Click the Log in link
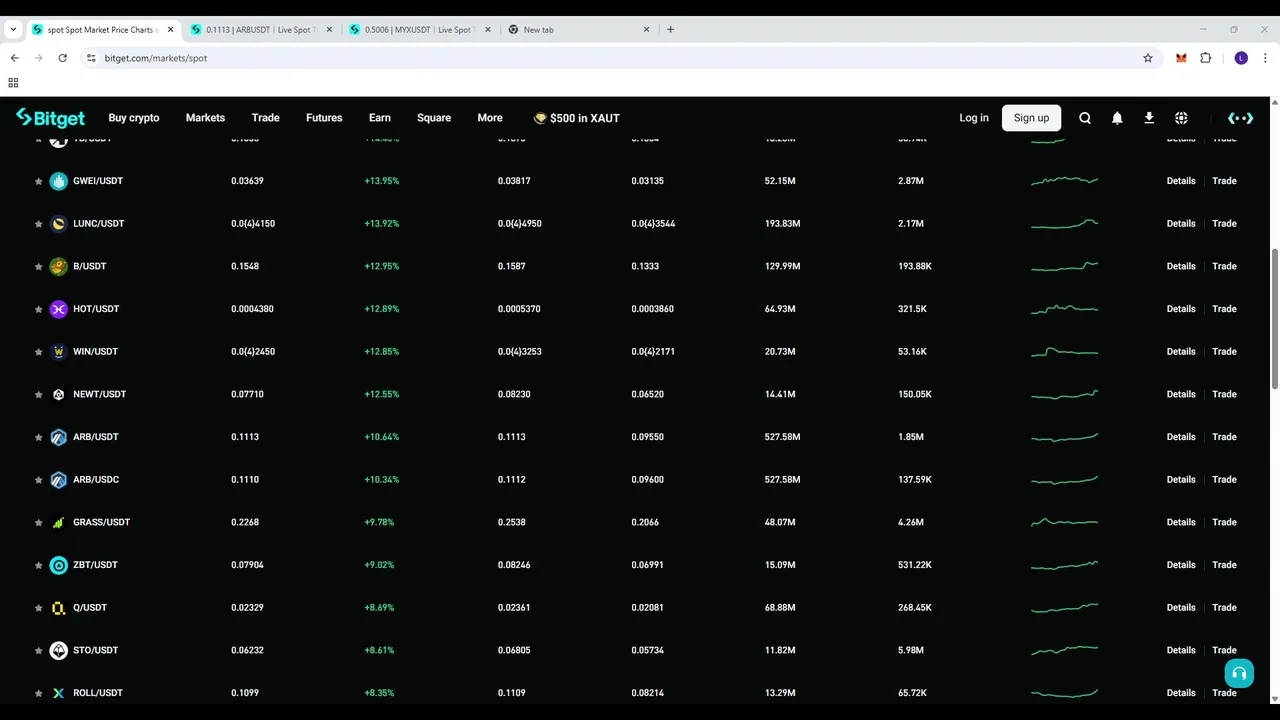Viewport: 1280px width, 720px height. [974, 118]
